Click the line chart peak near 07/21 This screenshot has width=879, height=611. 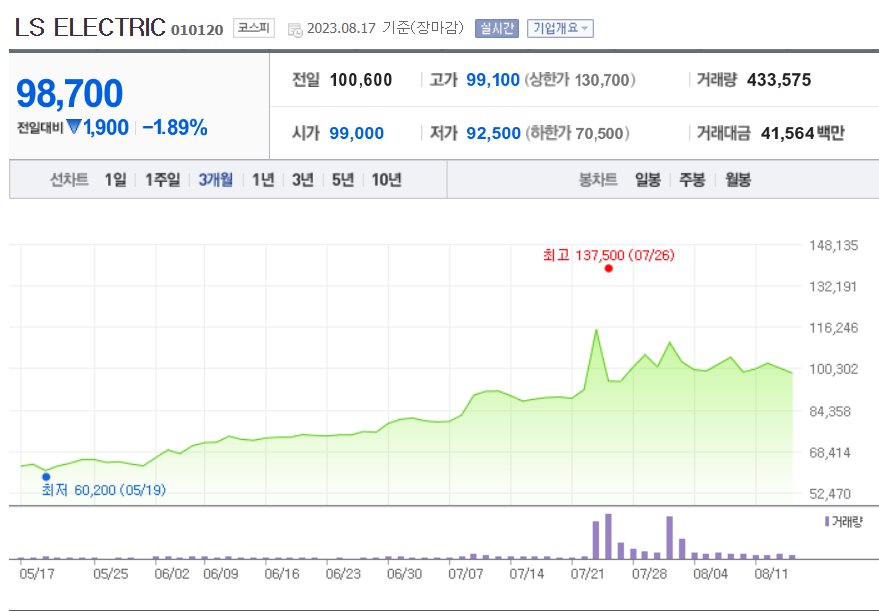pyautogui.click(x=596, y=330)
